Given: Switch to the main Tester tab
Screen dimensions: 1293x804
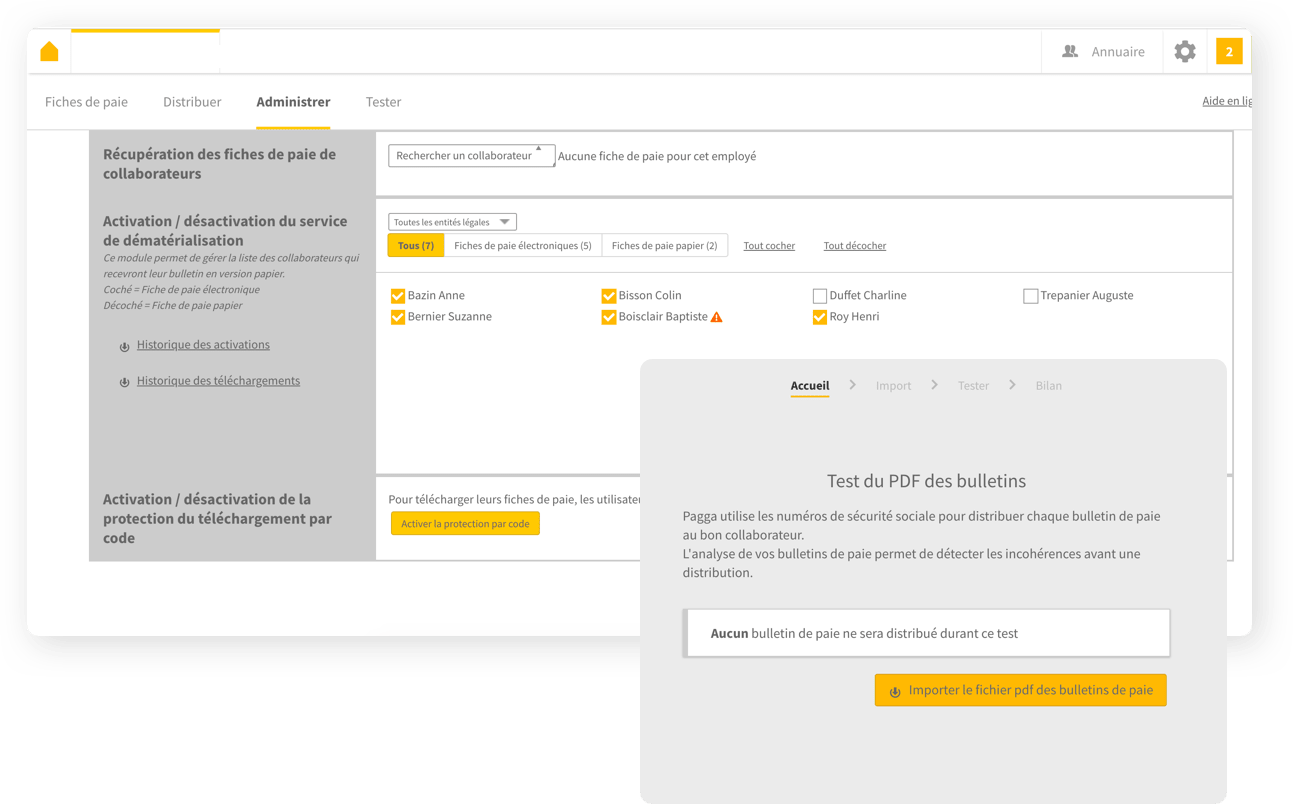Looking at the screenshot, I should coord(383,102).
